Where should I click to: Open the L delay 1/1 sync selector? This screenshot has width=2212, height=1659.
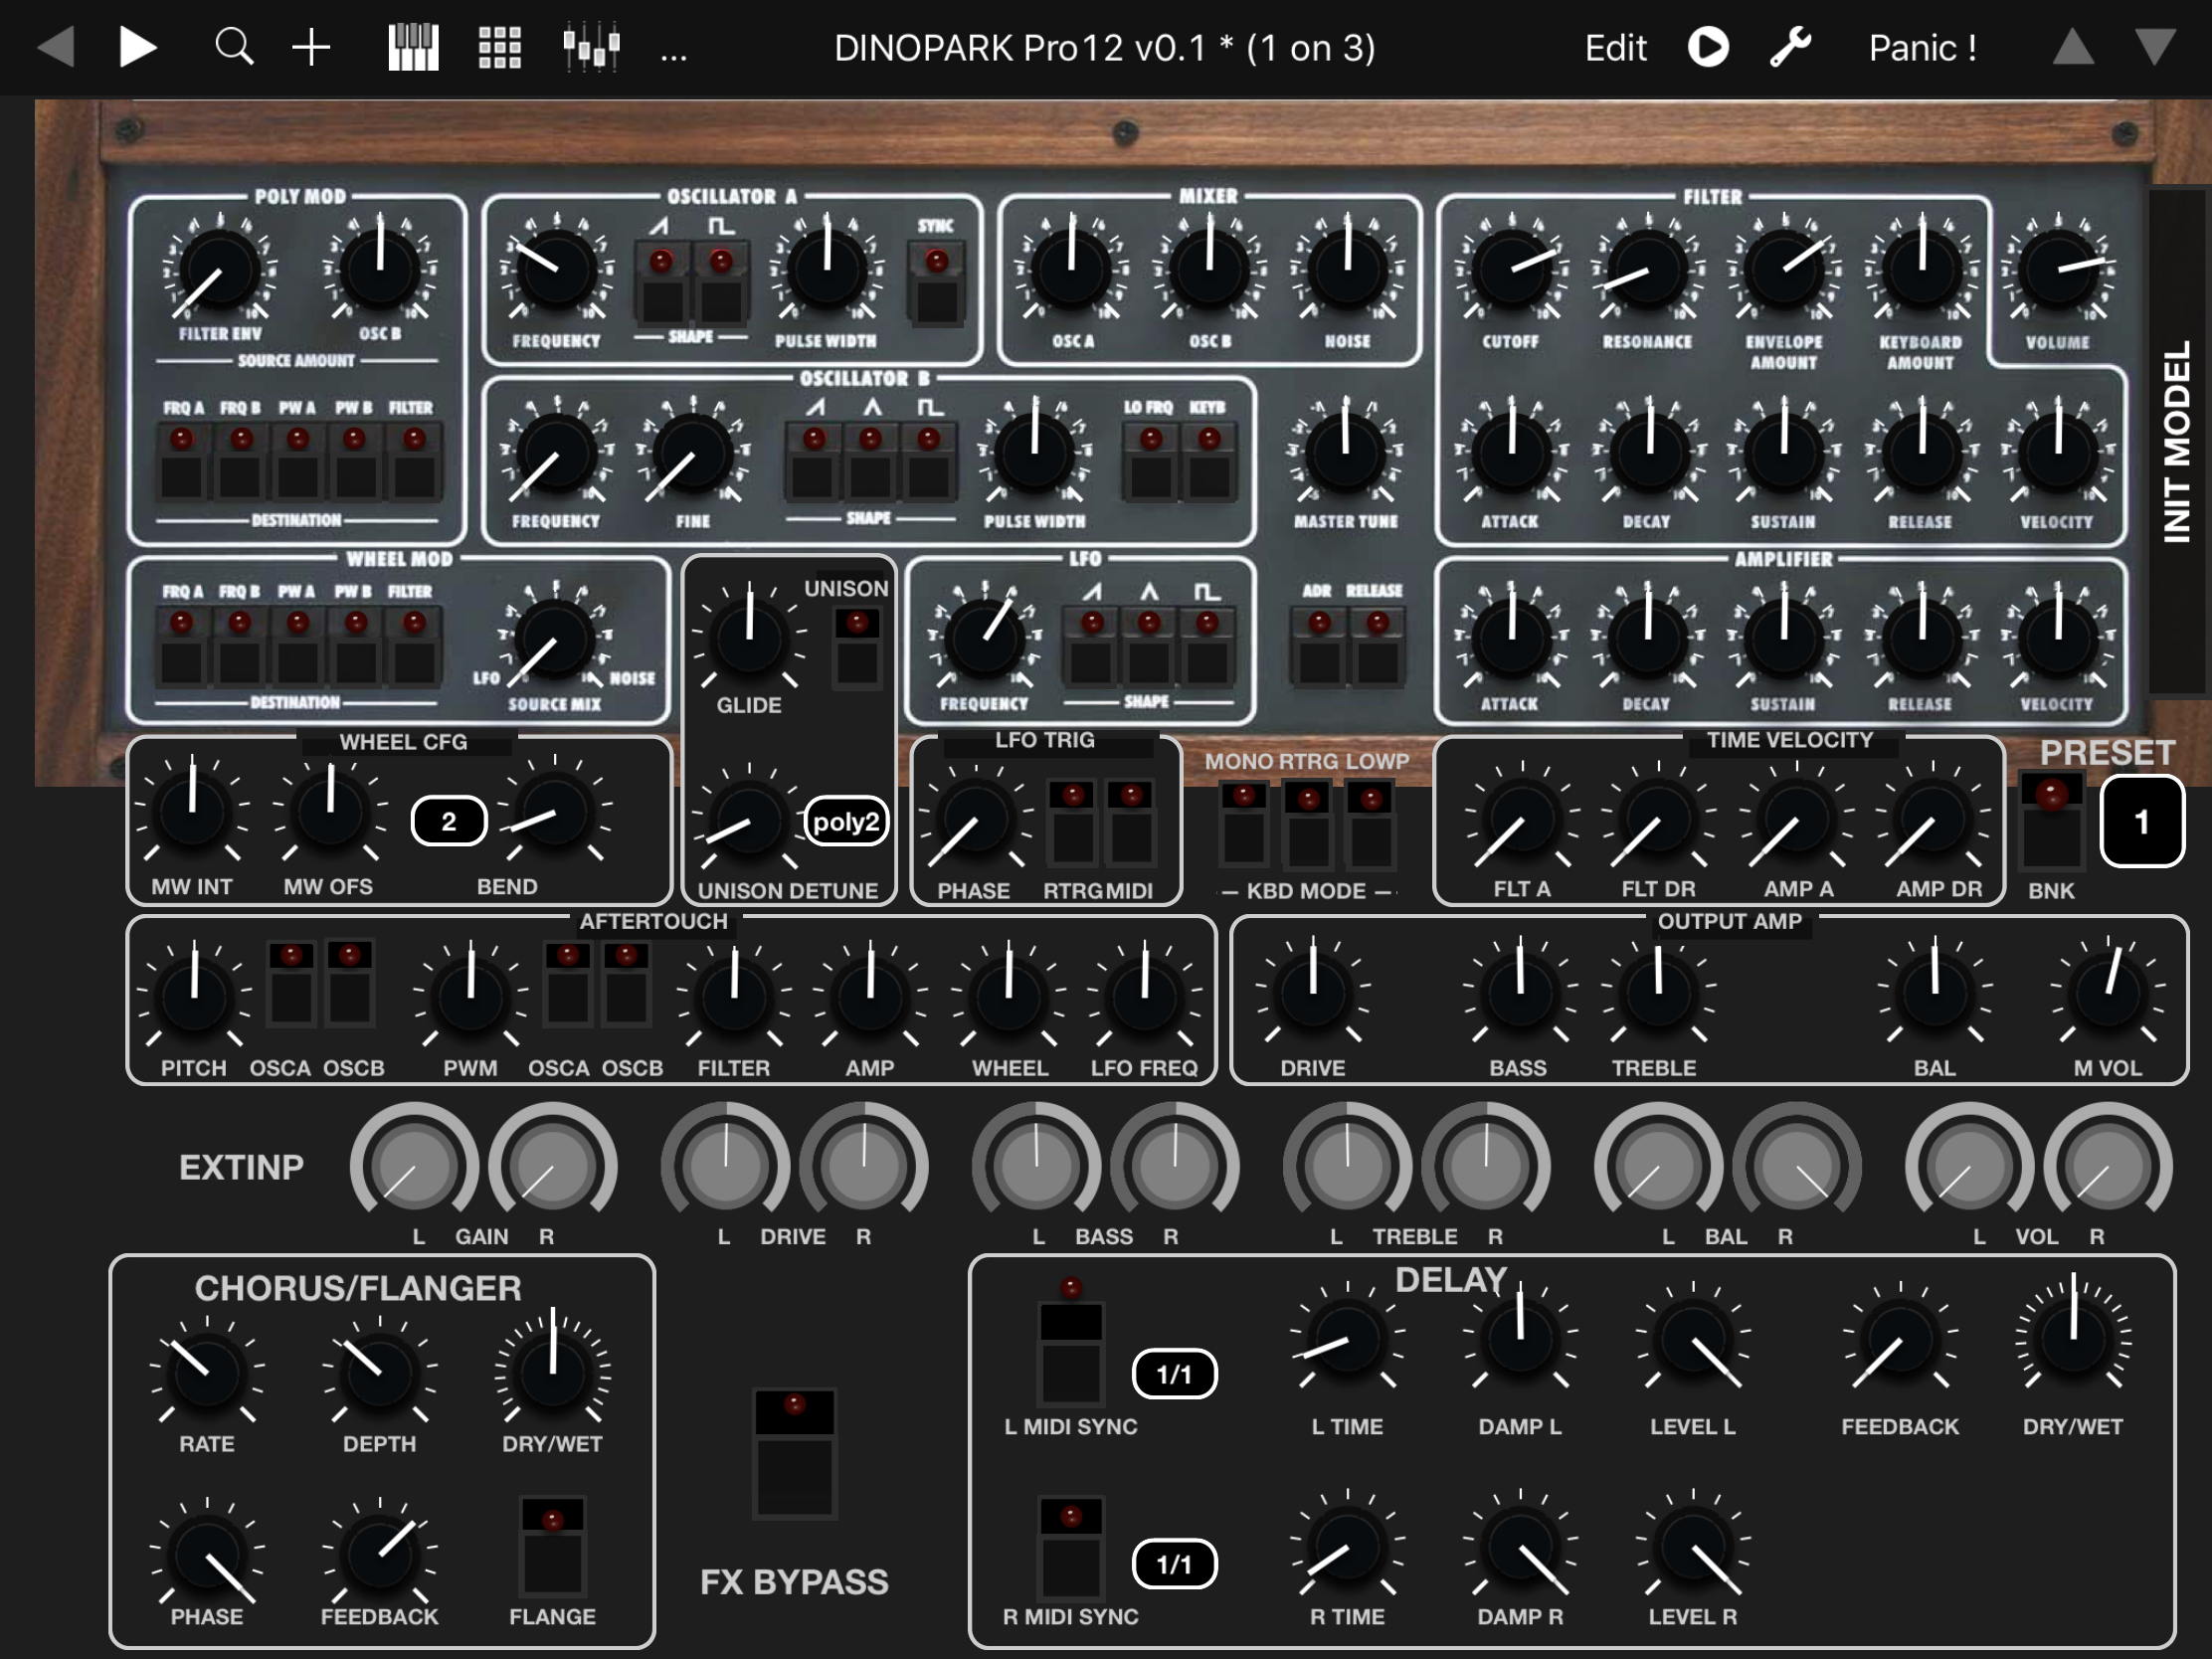1174,1374
